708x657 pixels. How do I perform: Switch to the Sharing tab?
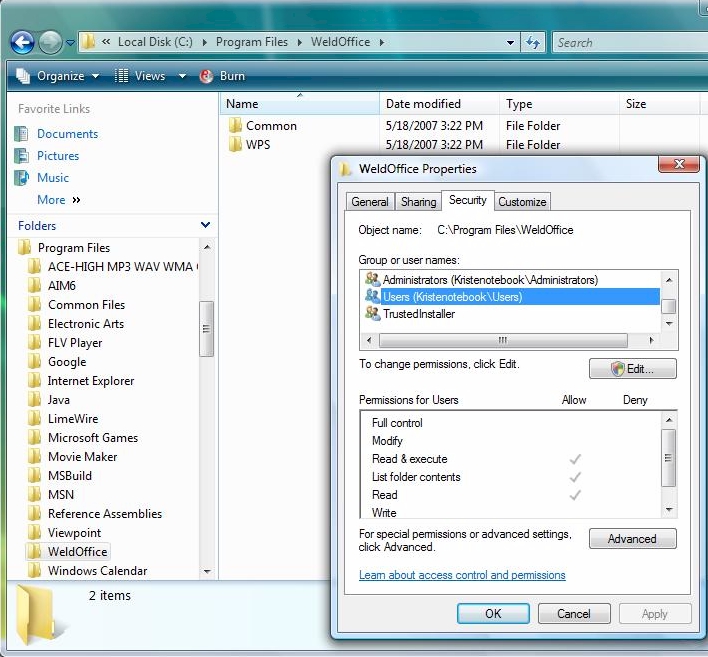click(418, 201)
